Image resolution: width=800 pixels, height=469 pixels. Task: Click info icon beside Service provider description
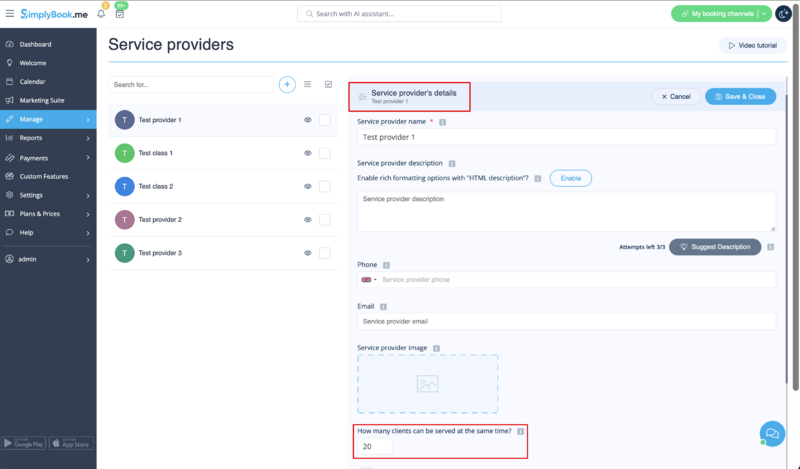452,164
